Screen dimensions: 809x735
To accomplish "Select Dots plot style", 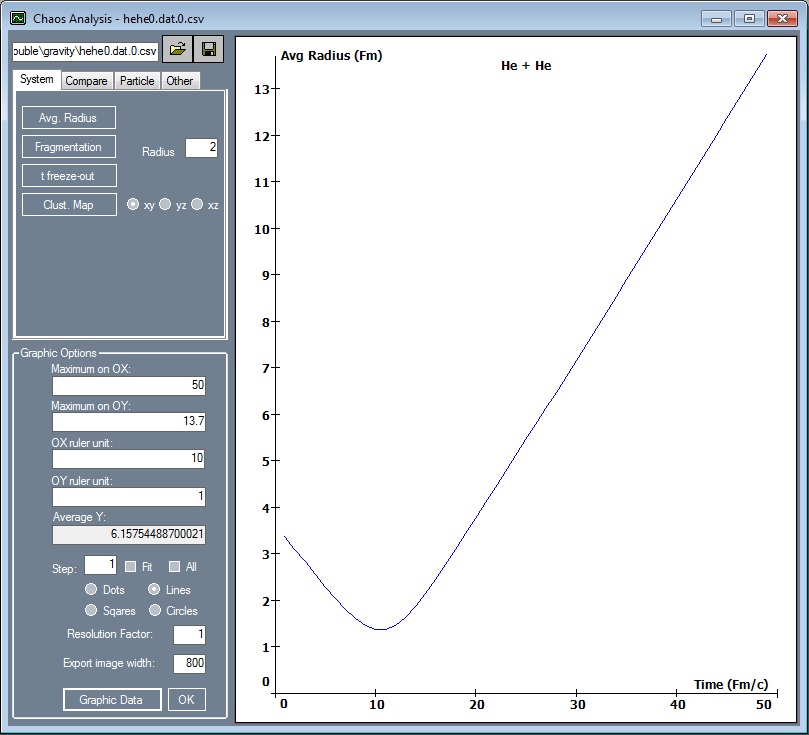I will coord(92,590).
